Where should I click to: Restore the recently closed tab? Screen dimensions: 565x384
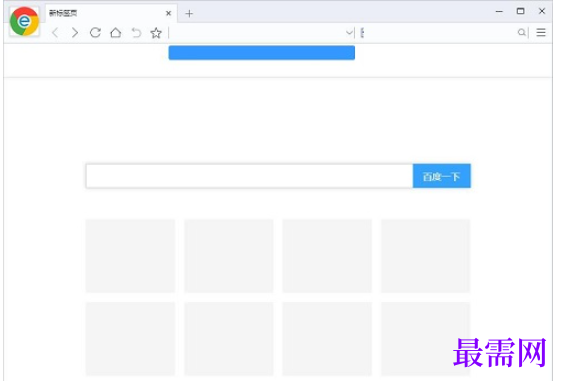[136, 33]
